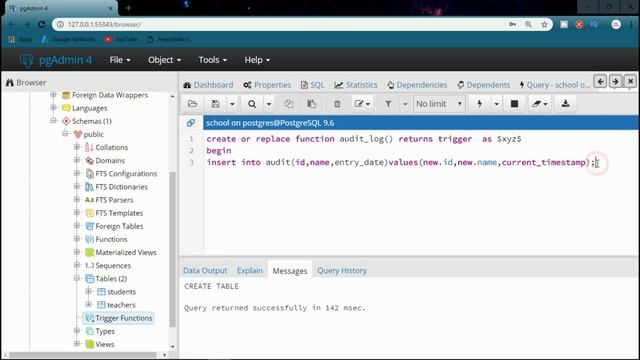Open the Clear eraser dropdown
Image resolution: width=640 pixels, height=360 pixels.
540,104
